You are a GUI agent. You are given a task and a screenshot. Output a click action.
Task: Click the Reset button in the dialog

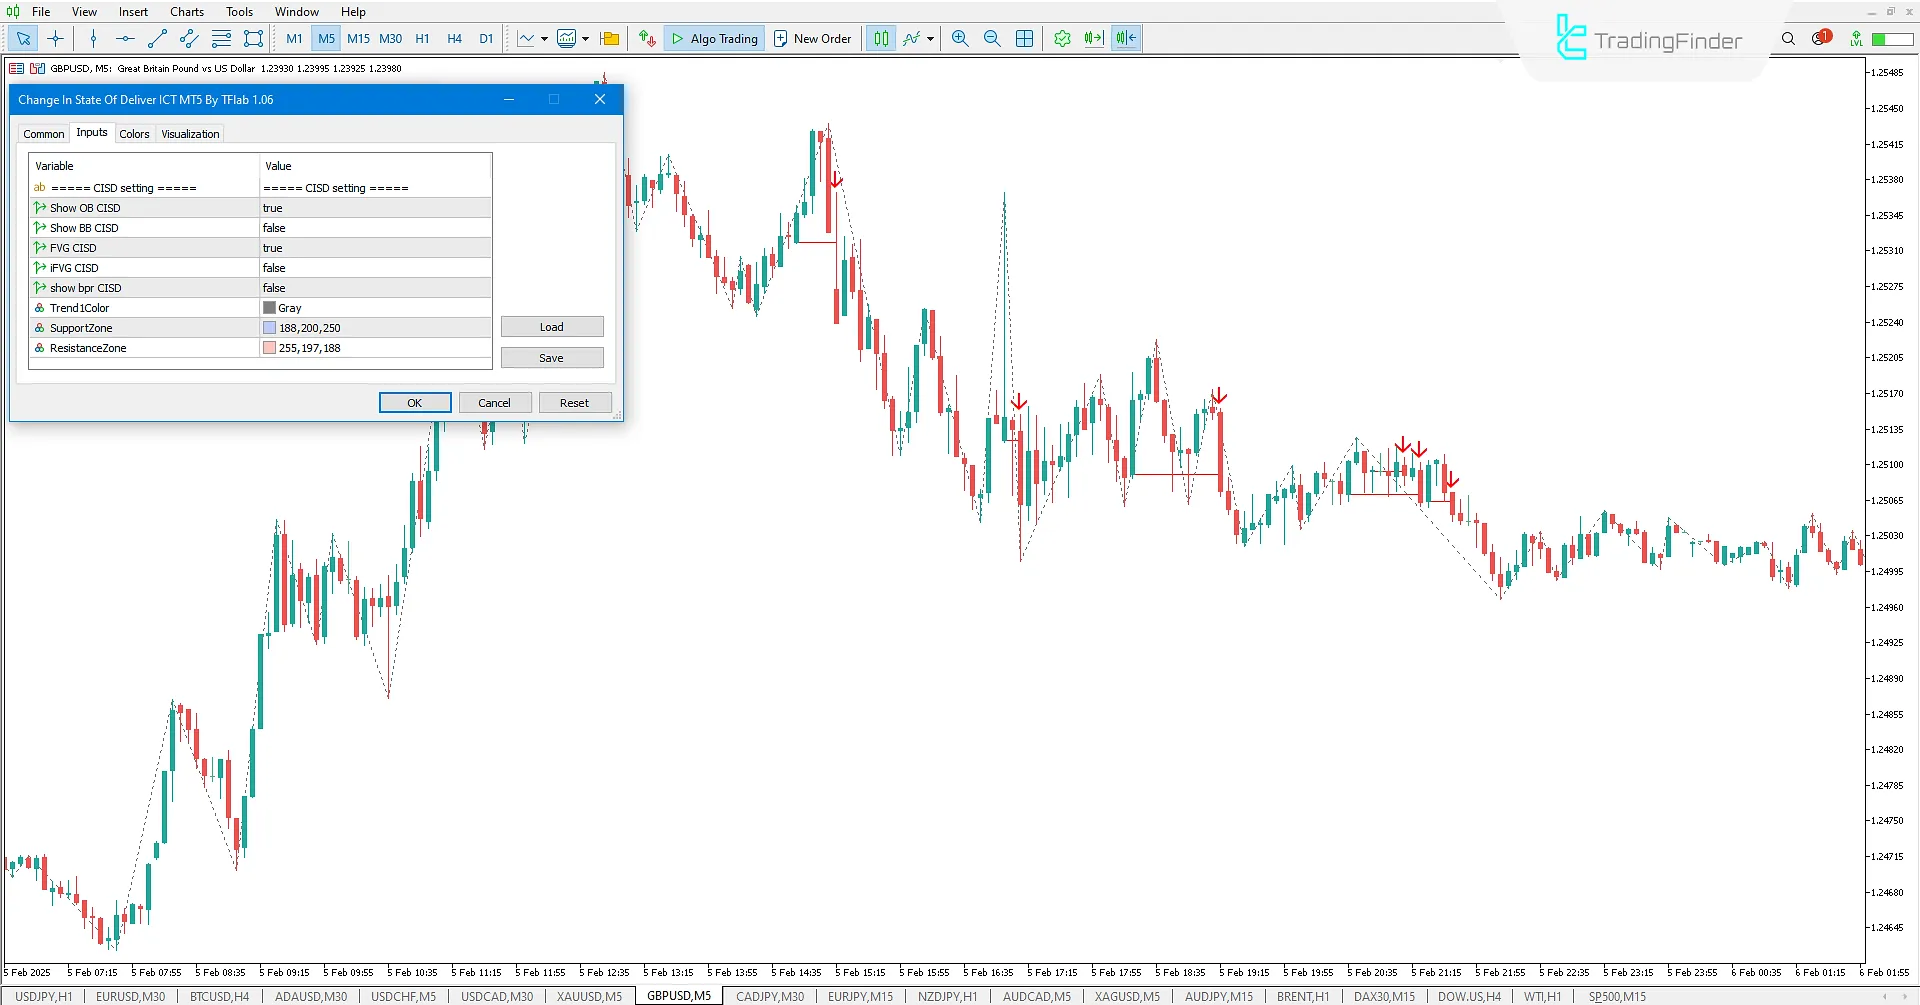click(x=574, y=402)
